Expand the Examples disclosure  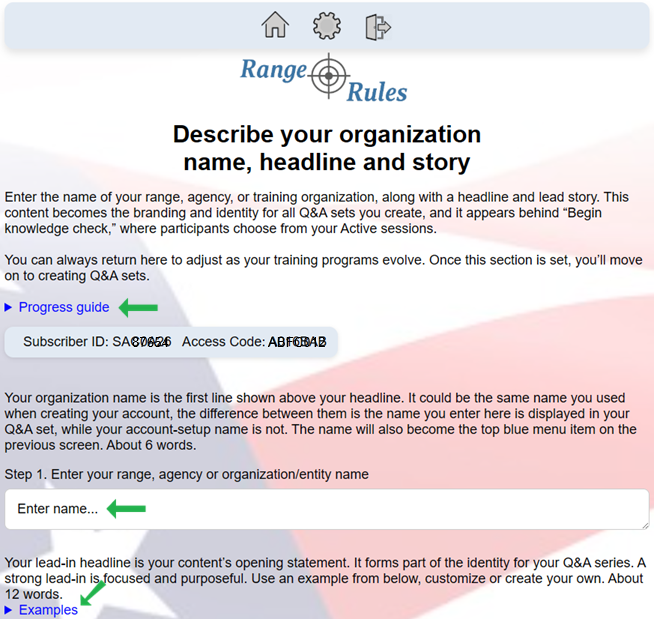pyautogui.click(x=41, y=610)
